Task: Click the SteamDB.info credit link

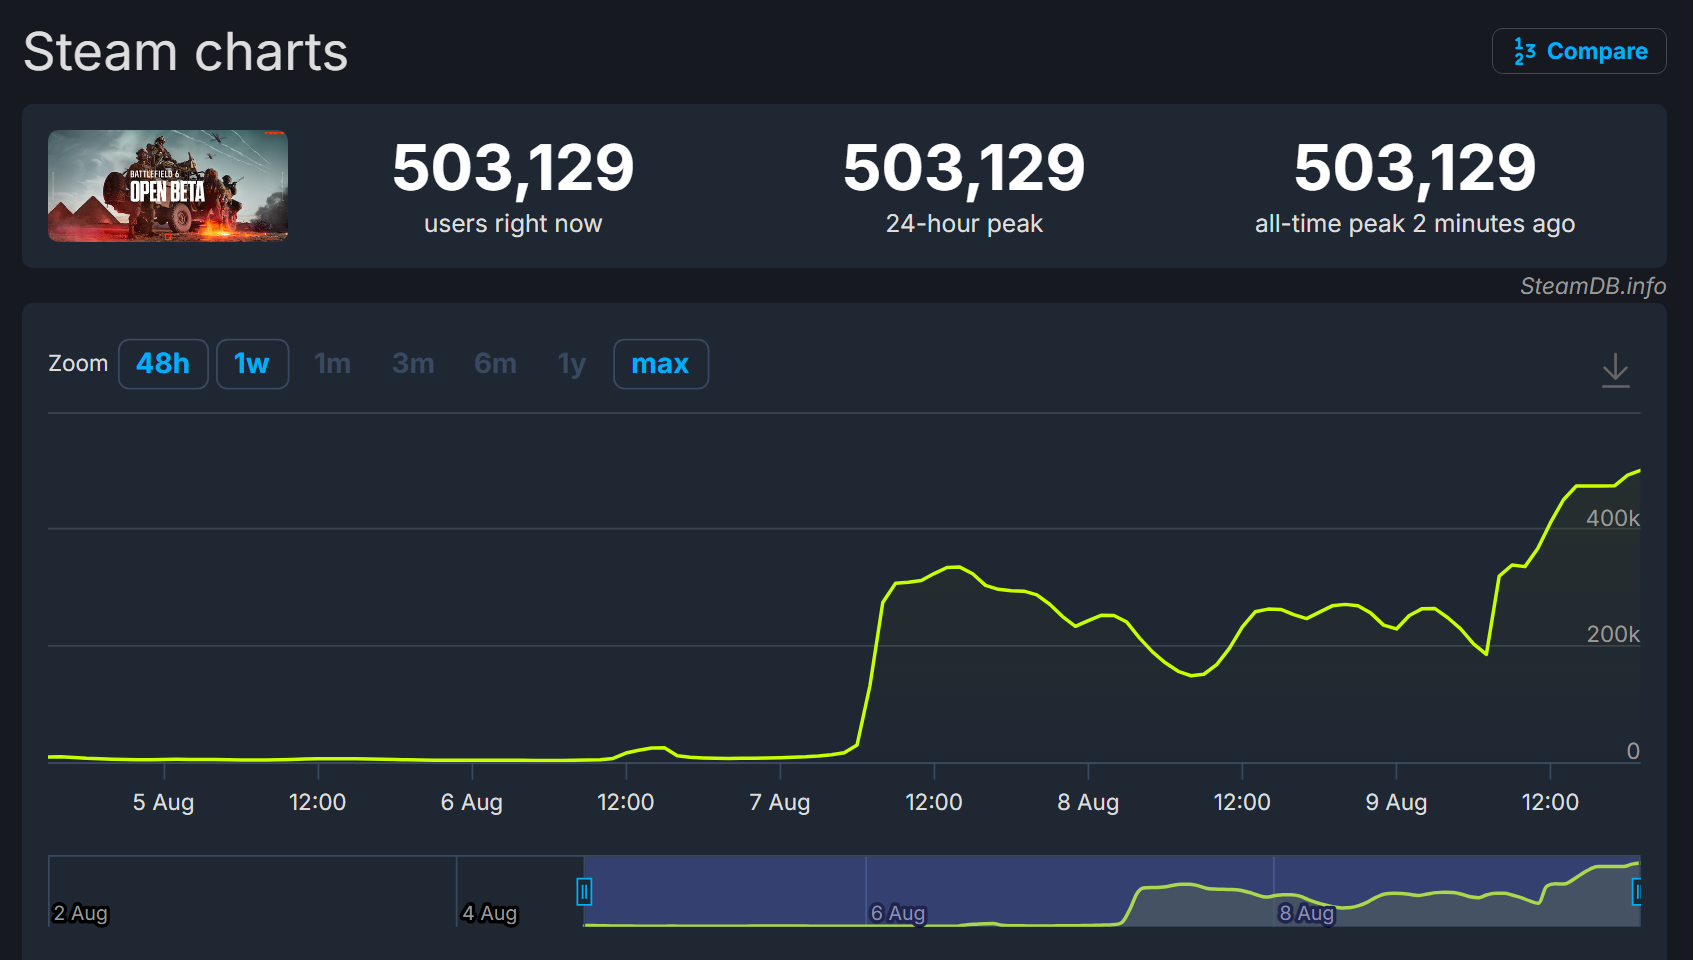Action: point(1592,286)
